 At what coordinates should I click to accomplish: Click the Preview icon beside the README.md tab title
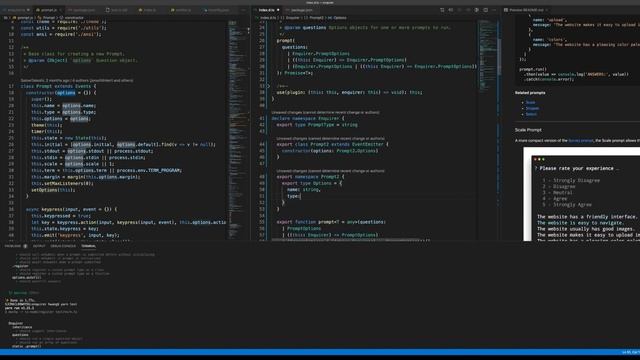point(506,10)
